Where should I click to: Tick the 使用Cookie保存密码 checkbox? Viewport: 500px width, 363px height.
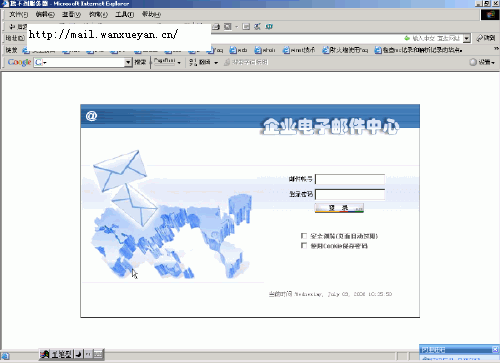click(304, 246)
